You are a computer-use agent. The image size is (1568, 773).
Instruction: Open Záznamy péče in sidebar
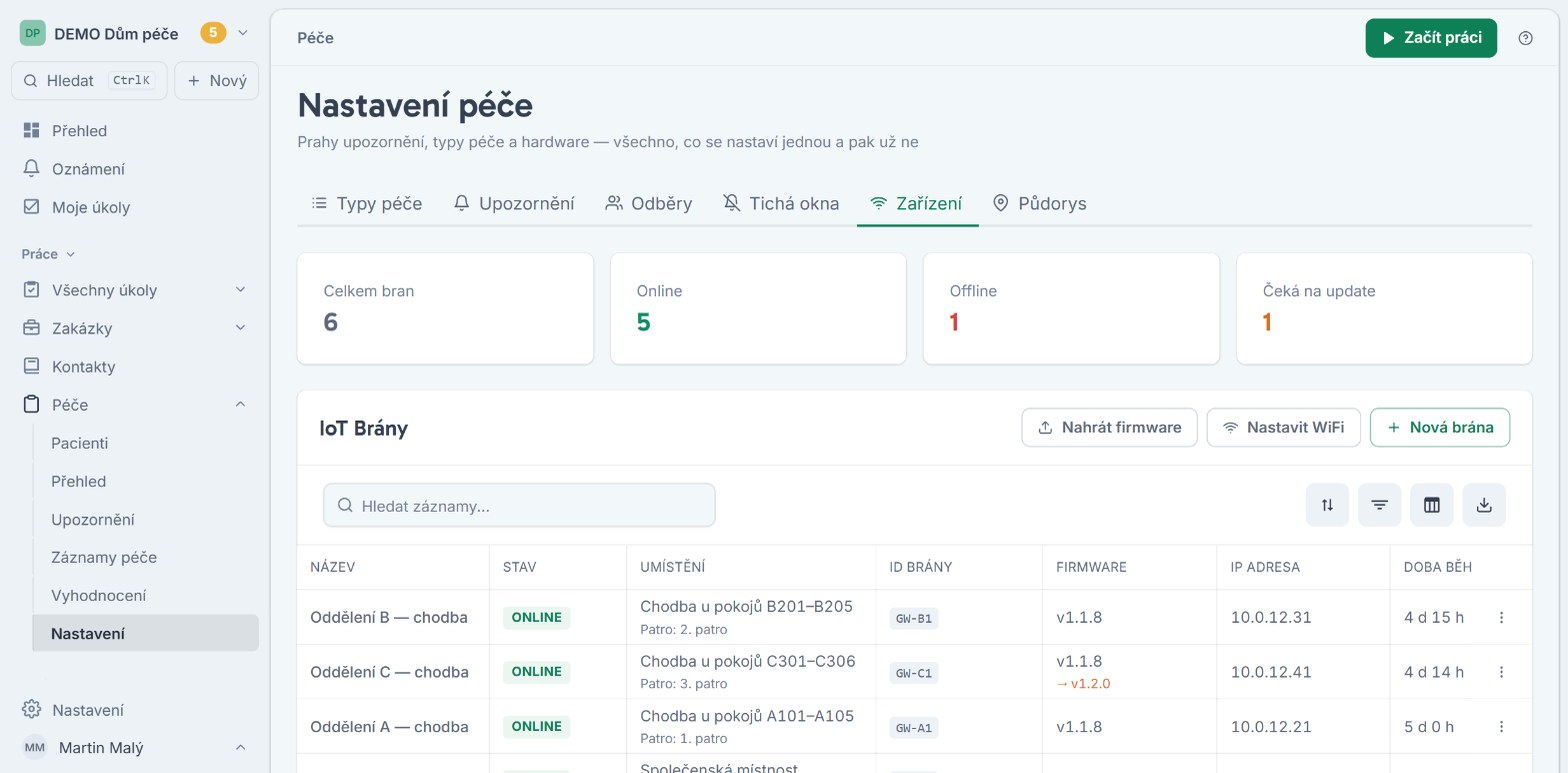(104, 557)
